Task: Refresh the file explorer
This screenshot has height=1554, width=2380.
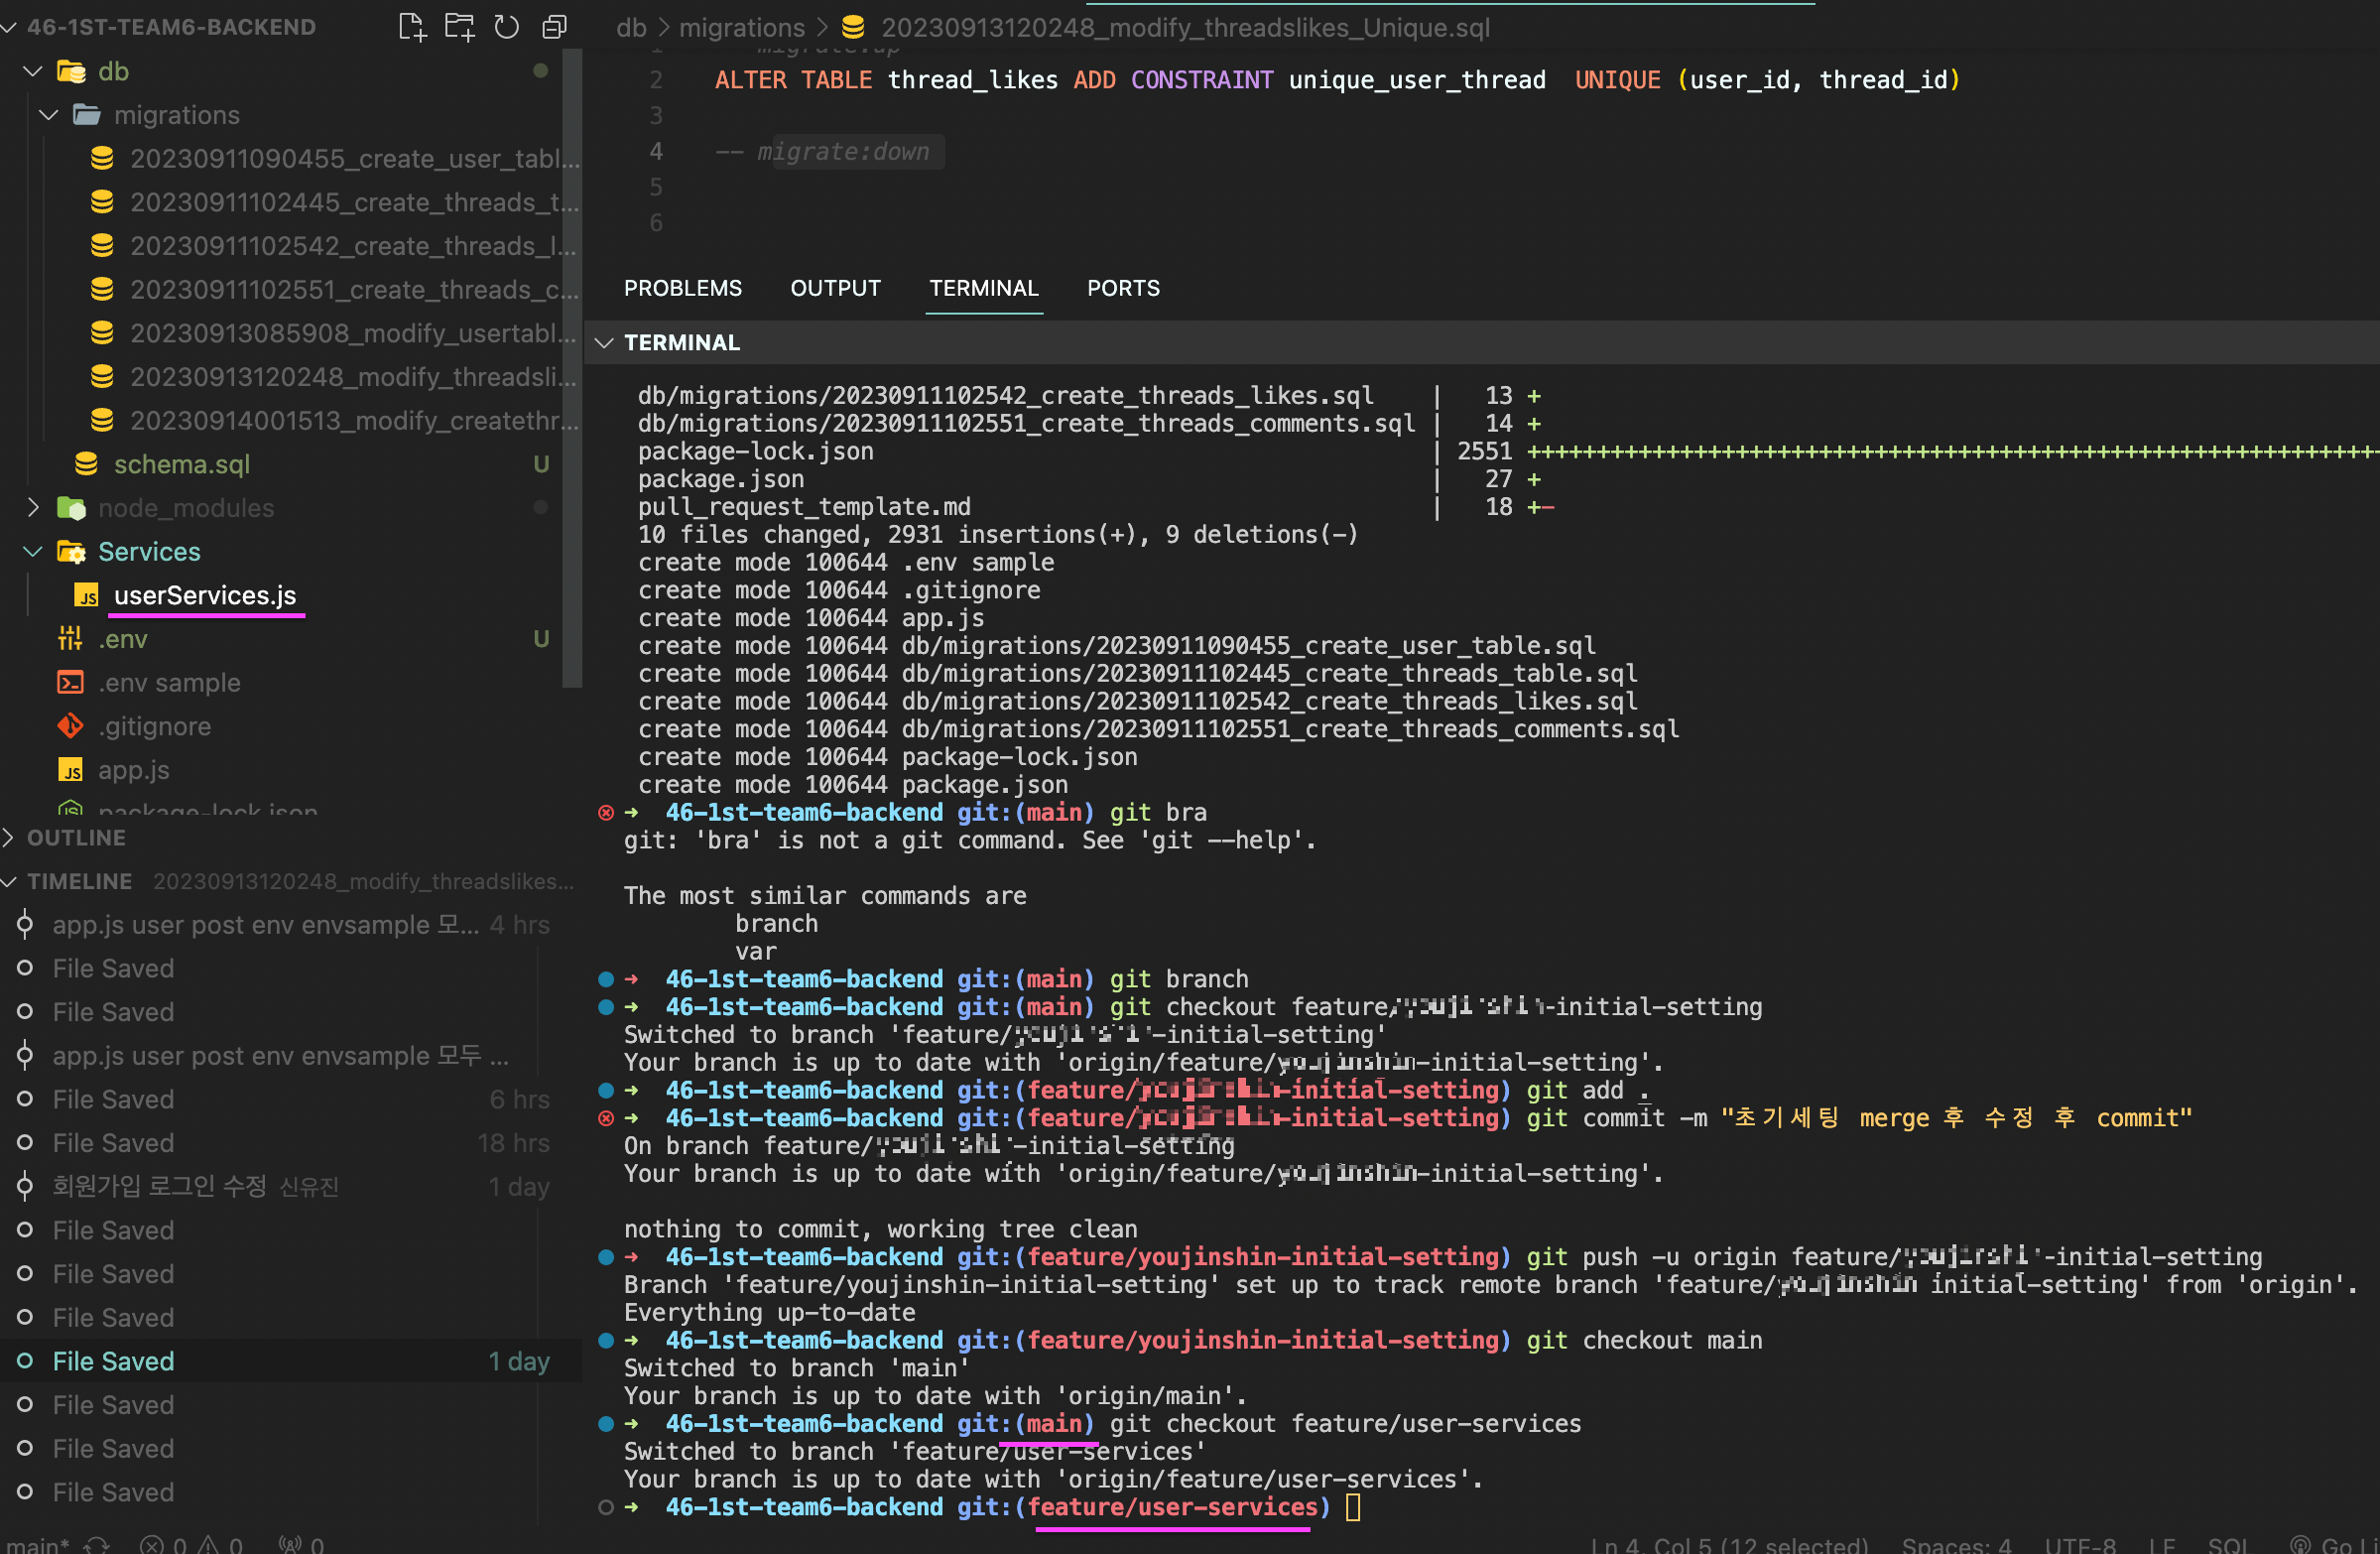Action: point(507,27)
